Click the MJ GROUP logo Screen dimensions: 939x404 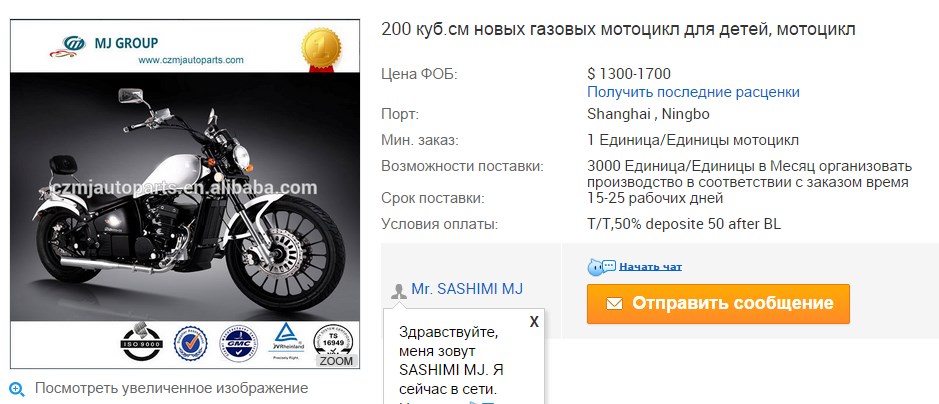click(x=104, y=45)
